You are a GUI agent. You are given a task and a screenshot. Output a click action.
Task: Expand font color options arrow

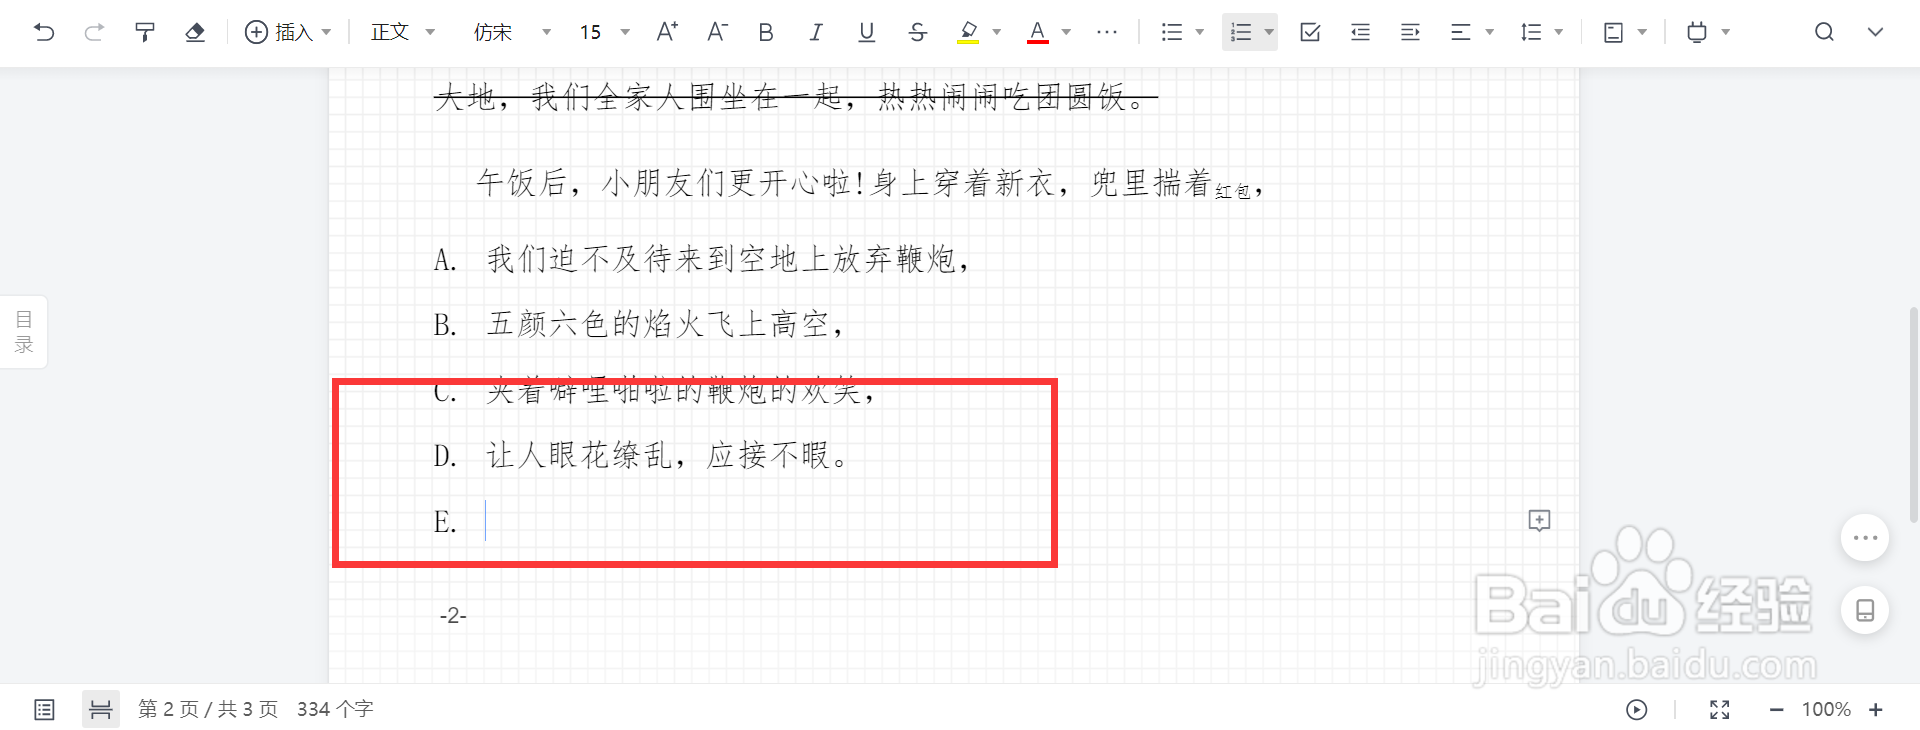(x=1066, y=32)
